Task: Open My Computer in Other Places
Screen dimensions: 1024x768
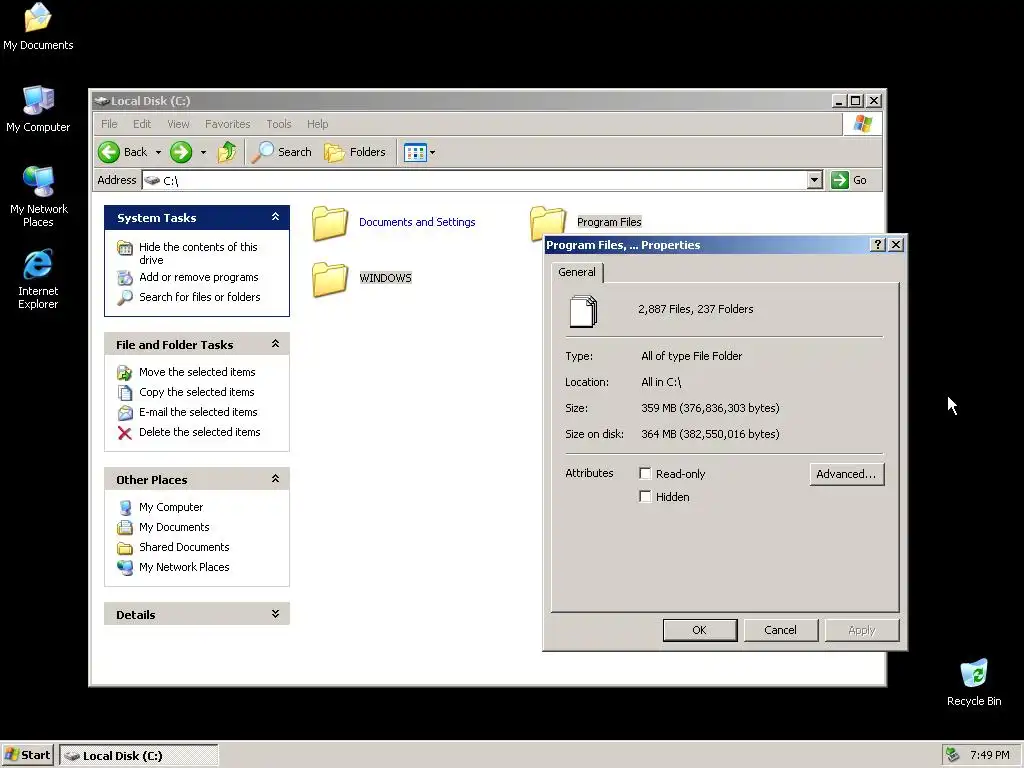Action: click(x=170, y=507)
